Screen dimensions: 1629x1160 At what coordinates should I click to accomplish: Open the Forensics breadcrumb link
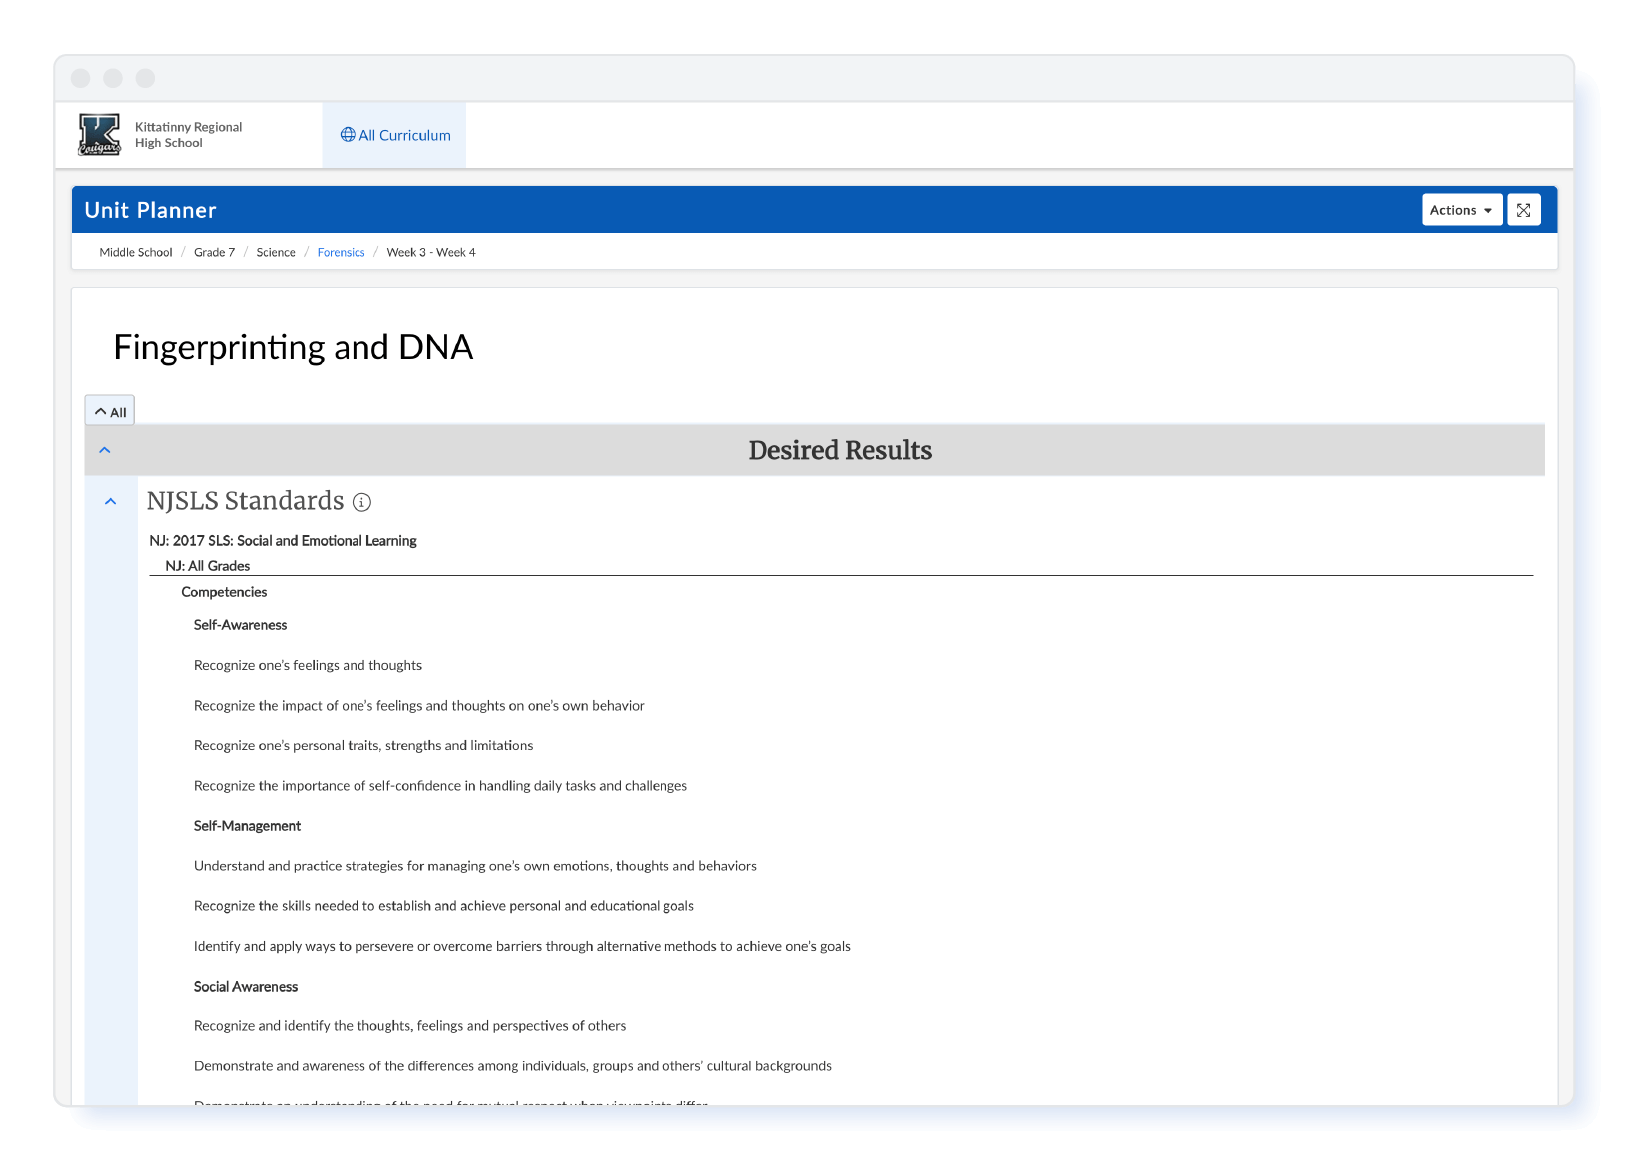tap(341, 252)
